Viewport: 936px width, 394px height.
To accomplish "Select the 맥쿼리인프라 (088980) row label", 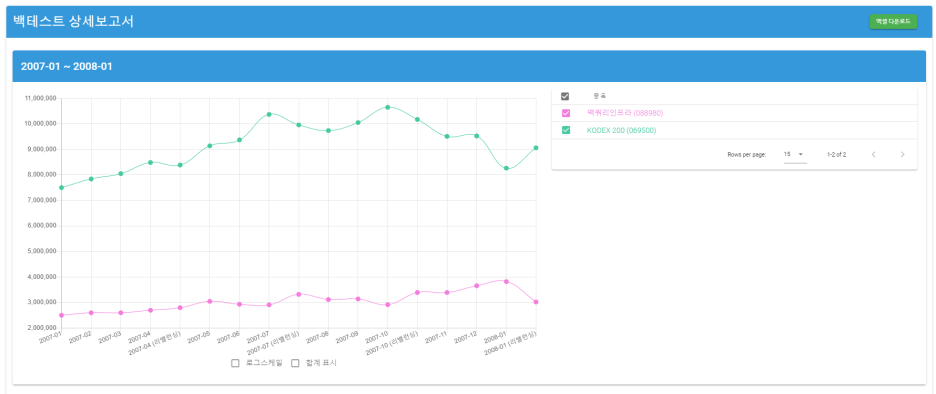I will [625, 113].
